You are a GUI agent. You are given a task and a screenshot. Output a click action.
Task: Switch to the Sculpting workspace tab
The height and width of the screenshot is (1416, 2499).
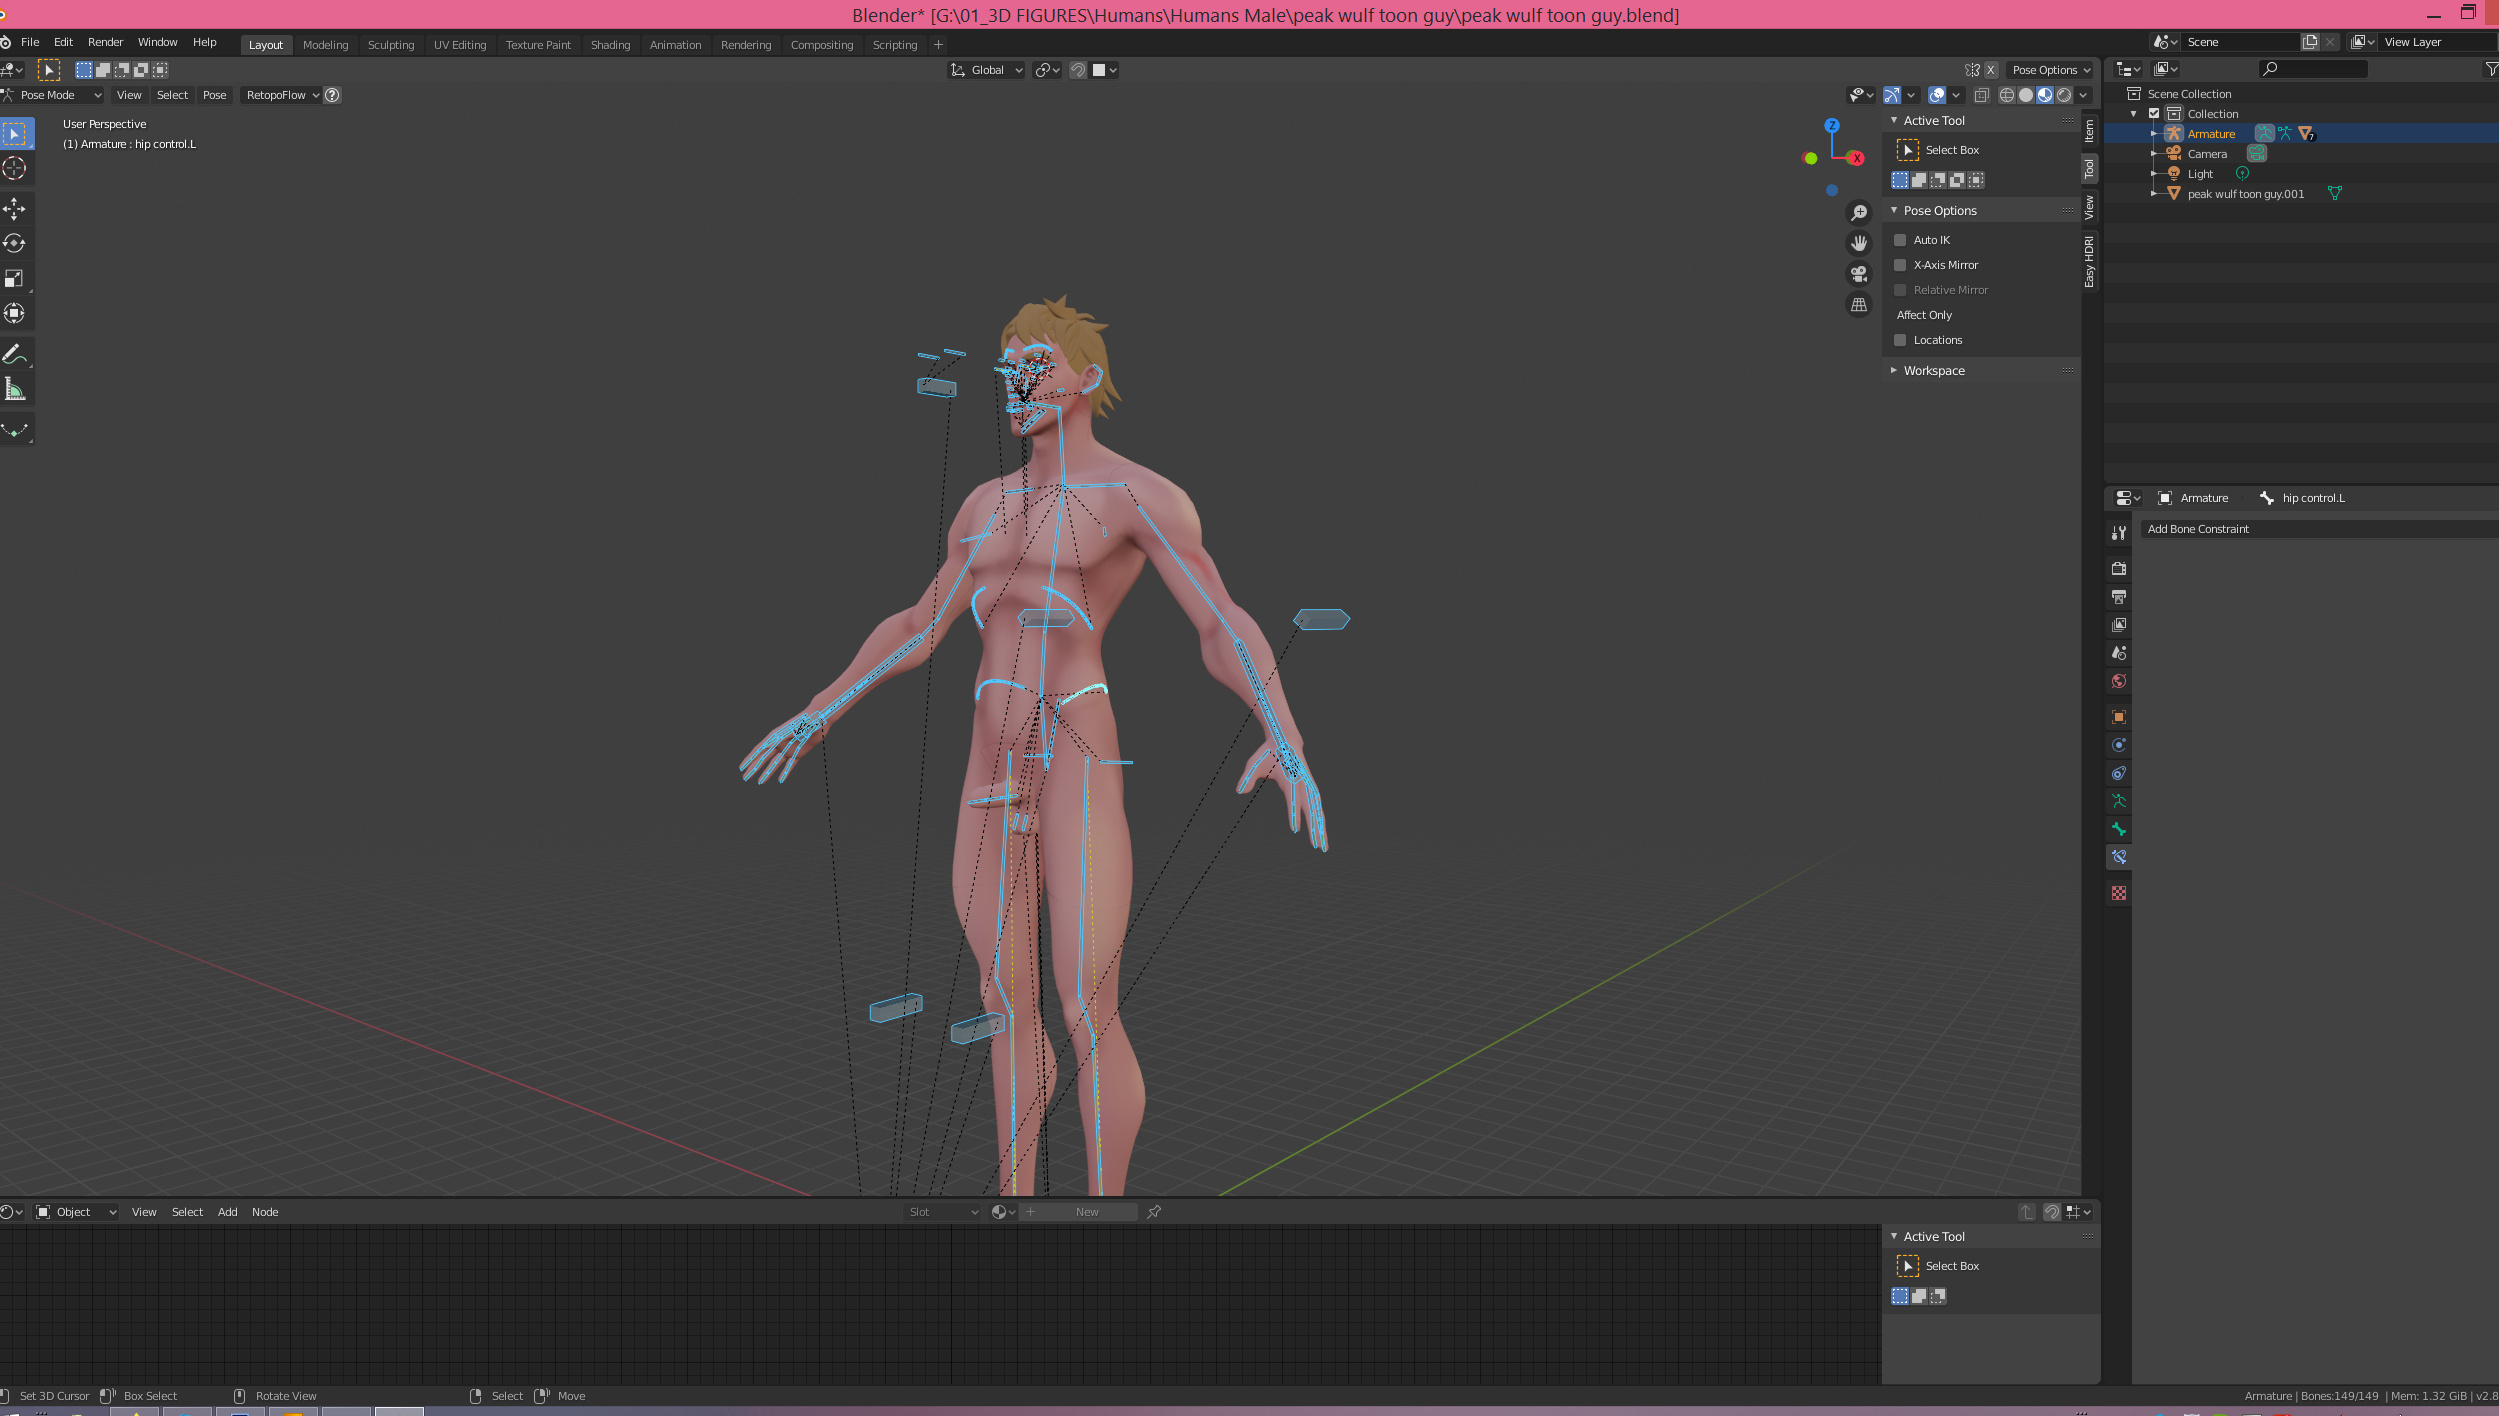tap(390, 45)
